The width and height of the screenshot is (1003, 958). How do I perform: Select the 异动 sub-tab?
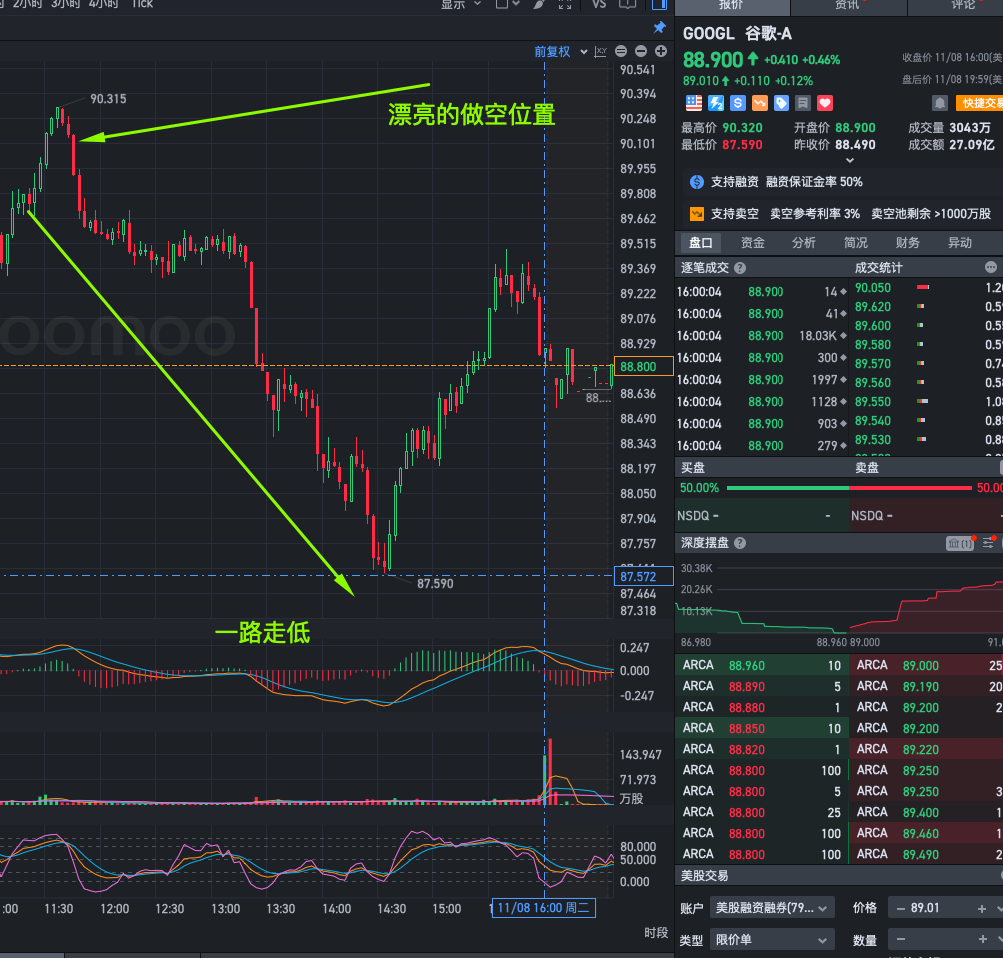(x=960, y=243)
